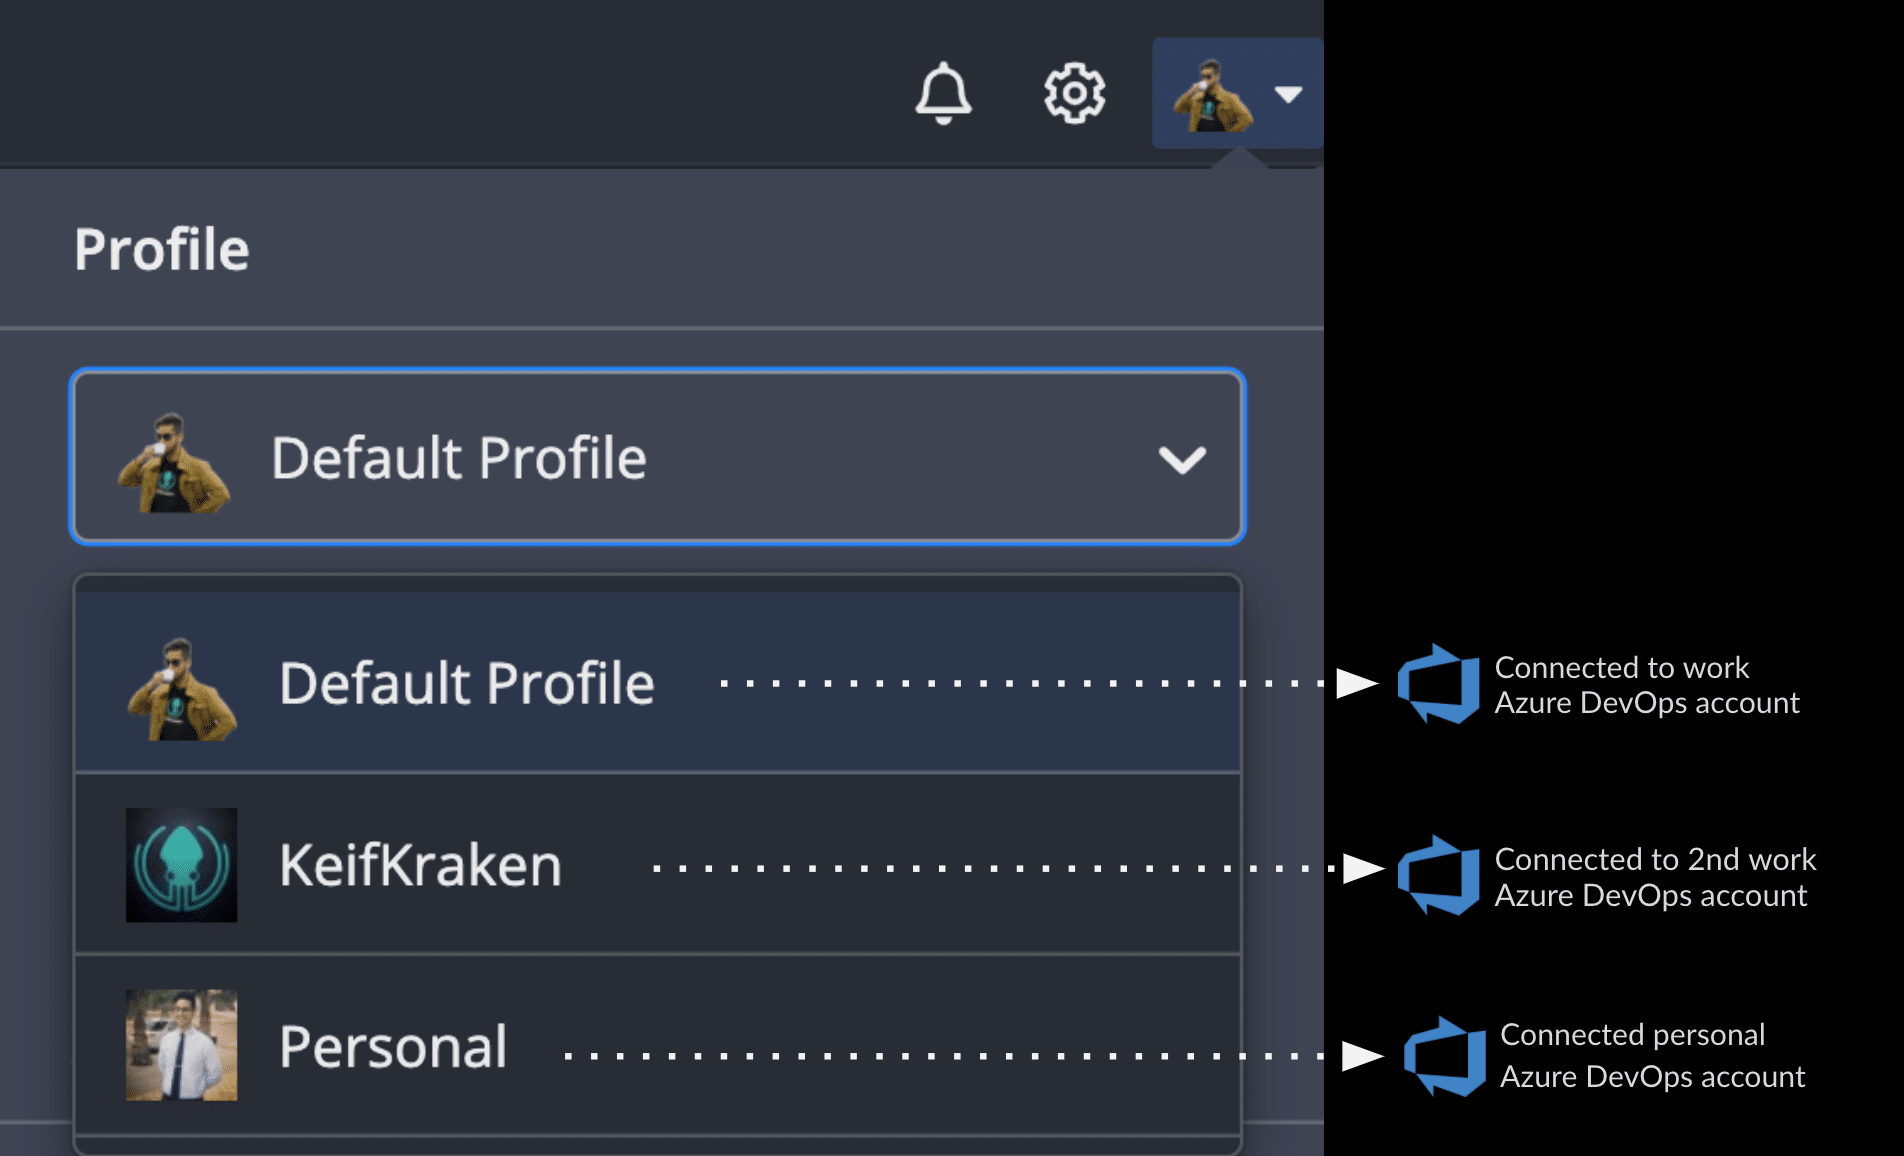The width and height of the screenshot is (1904, 1156).
Task: Click the Azure DevOps icon for 2nd work account
Action: click(1438, 875)
